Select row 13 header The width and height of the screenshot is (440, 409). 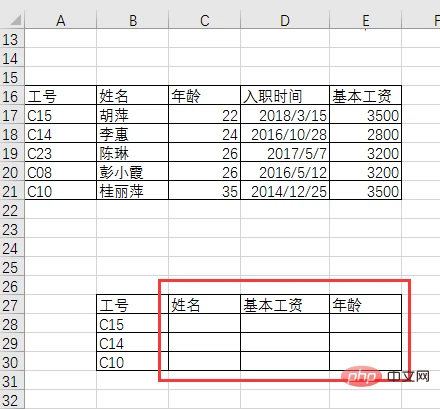point(12,39)
